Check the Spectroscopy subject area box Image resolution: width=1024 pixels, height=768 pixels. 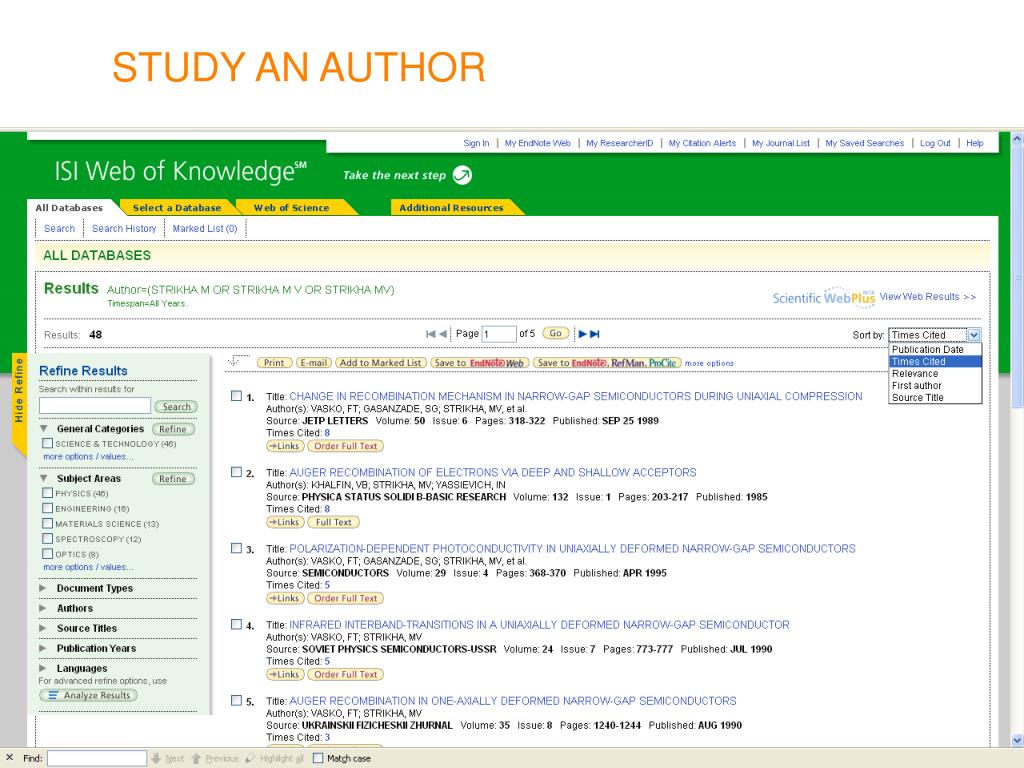point(47,538)
